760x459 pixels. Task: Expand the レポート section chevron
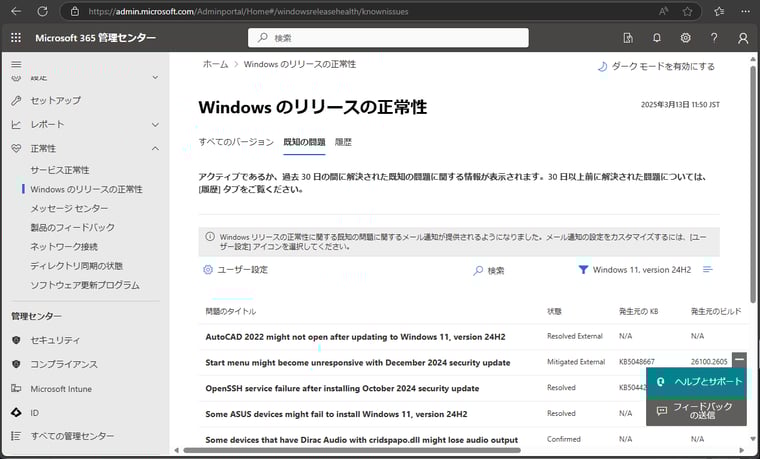[155, 125]
